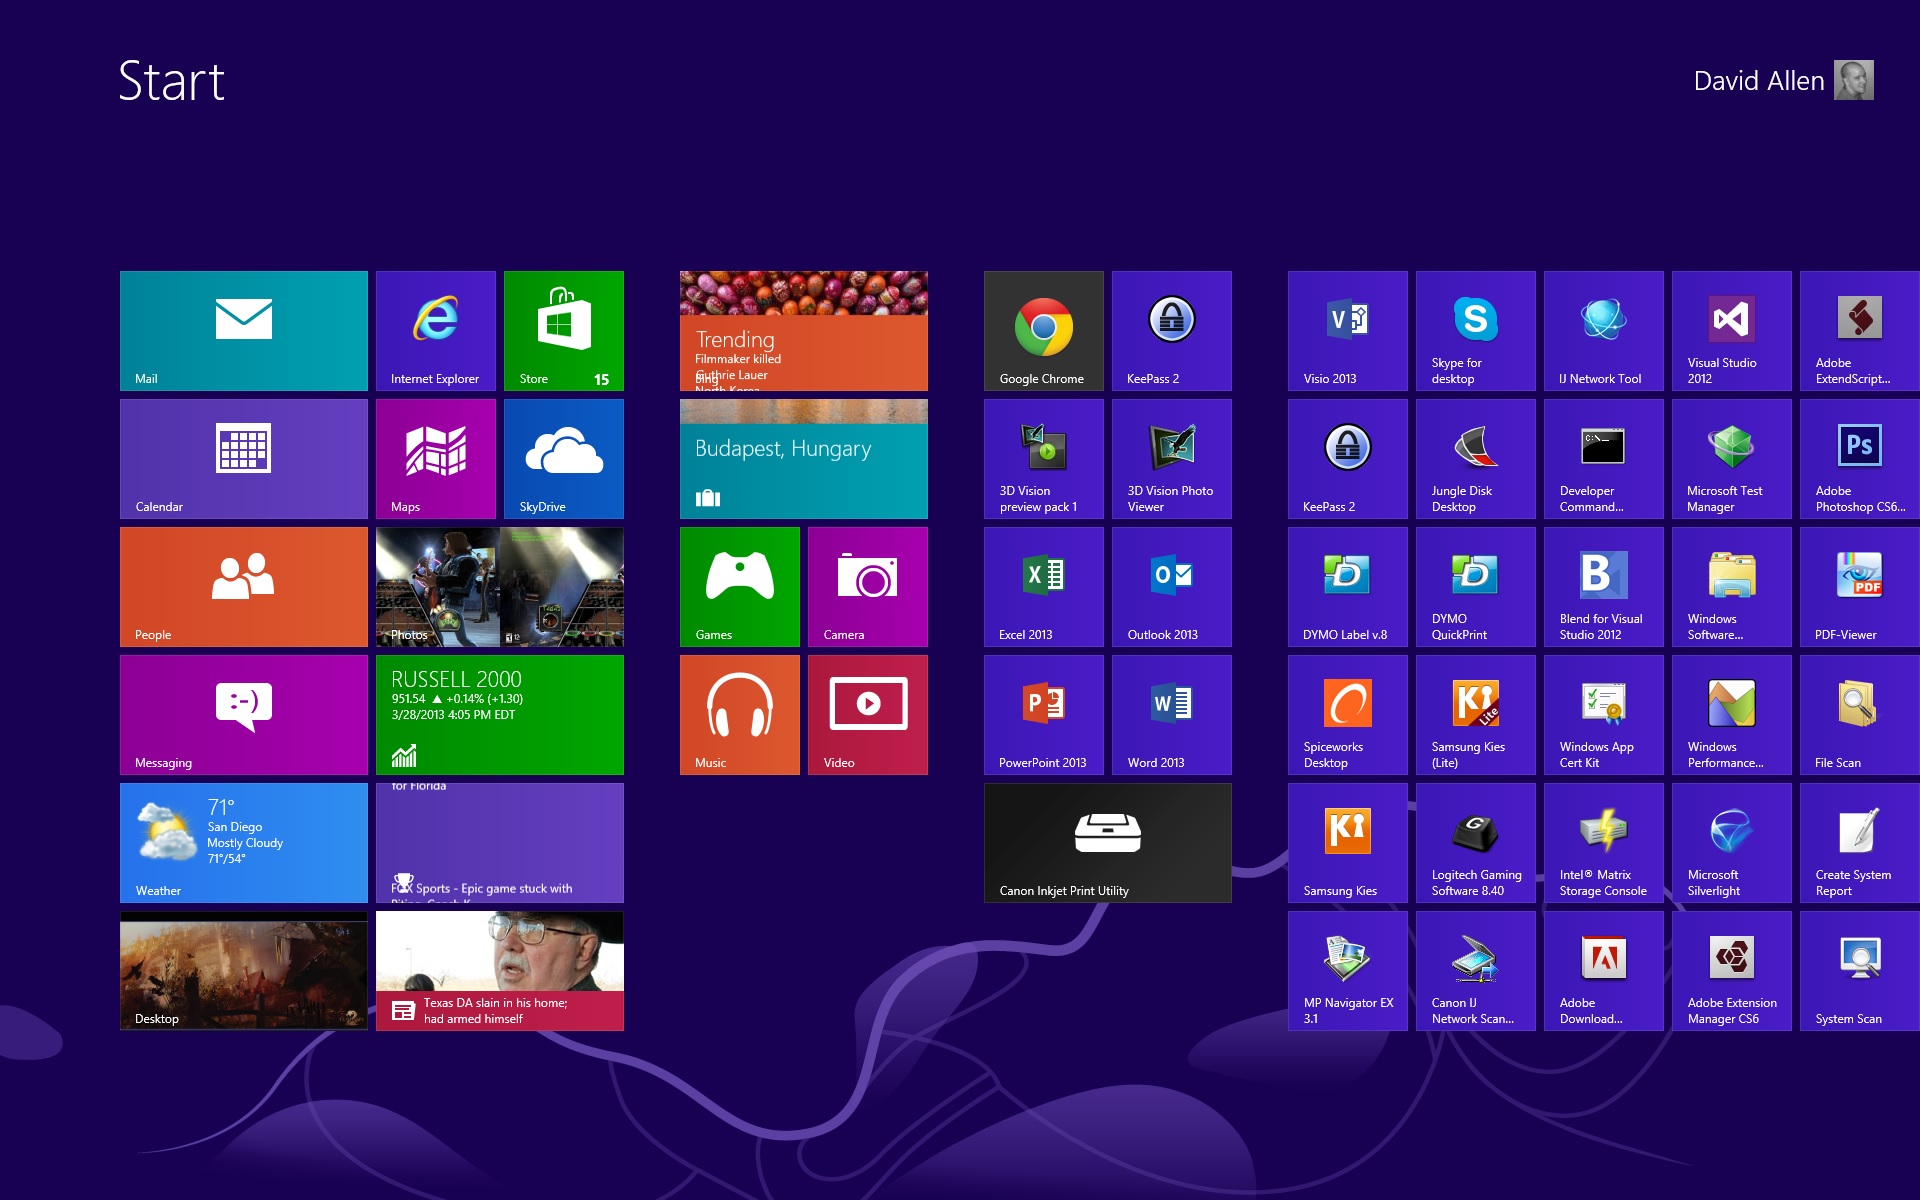
Task: Open Texas DA news story tile
Action: [x=499, y=970]
